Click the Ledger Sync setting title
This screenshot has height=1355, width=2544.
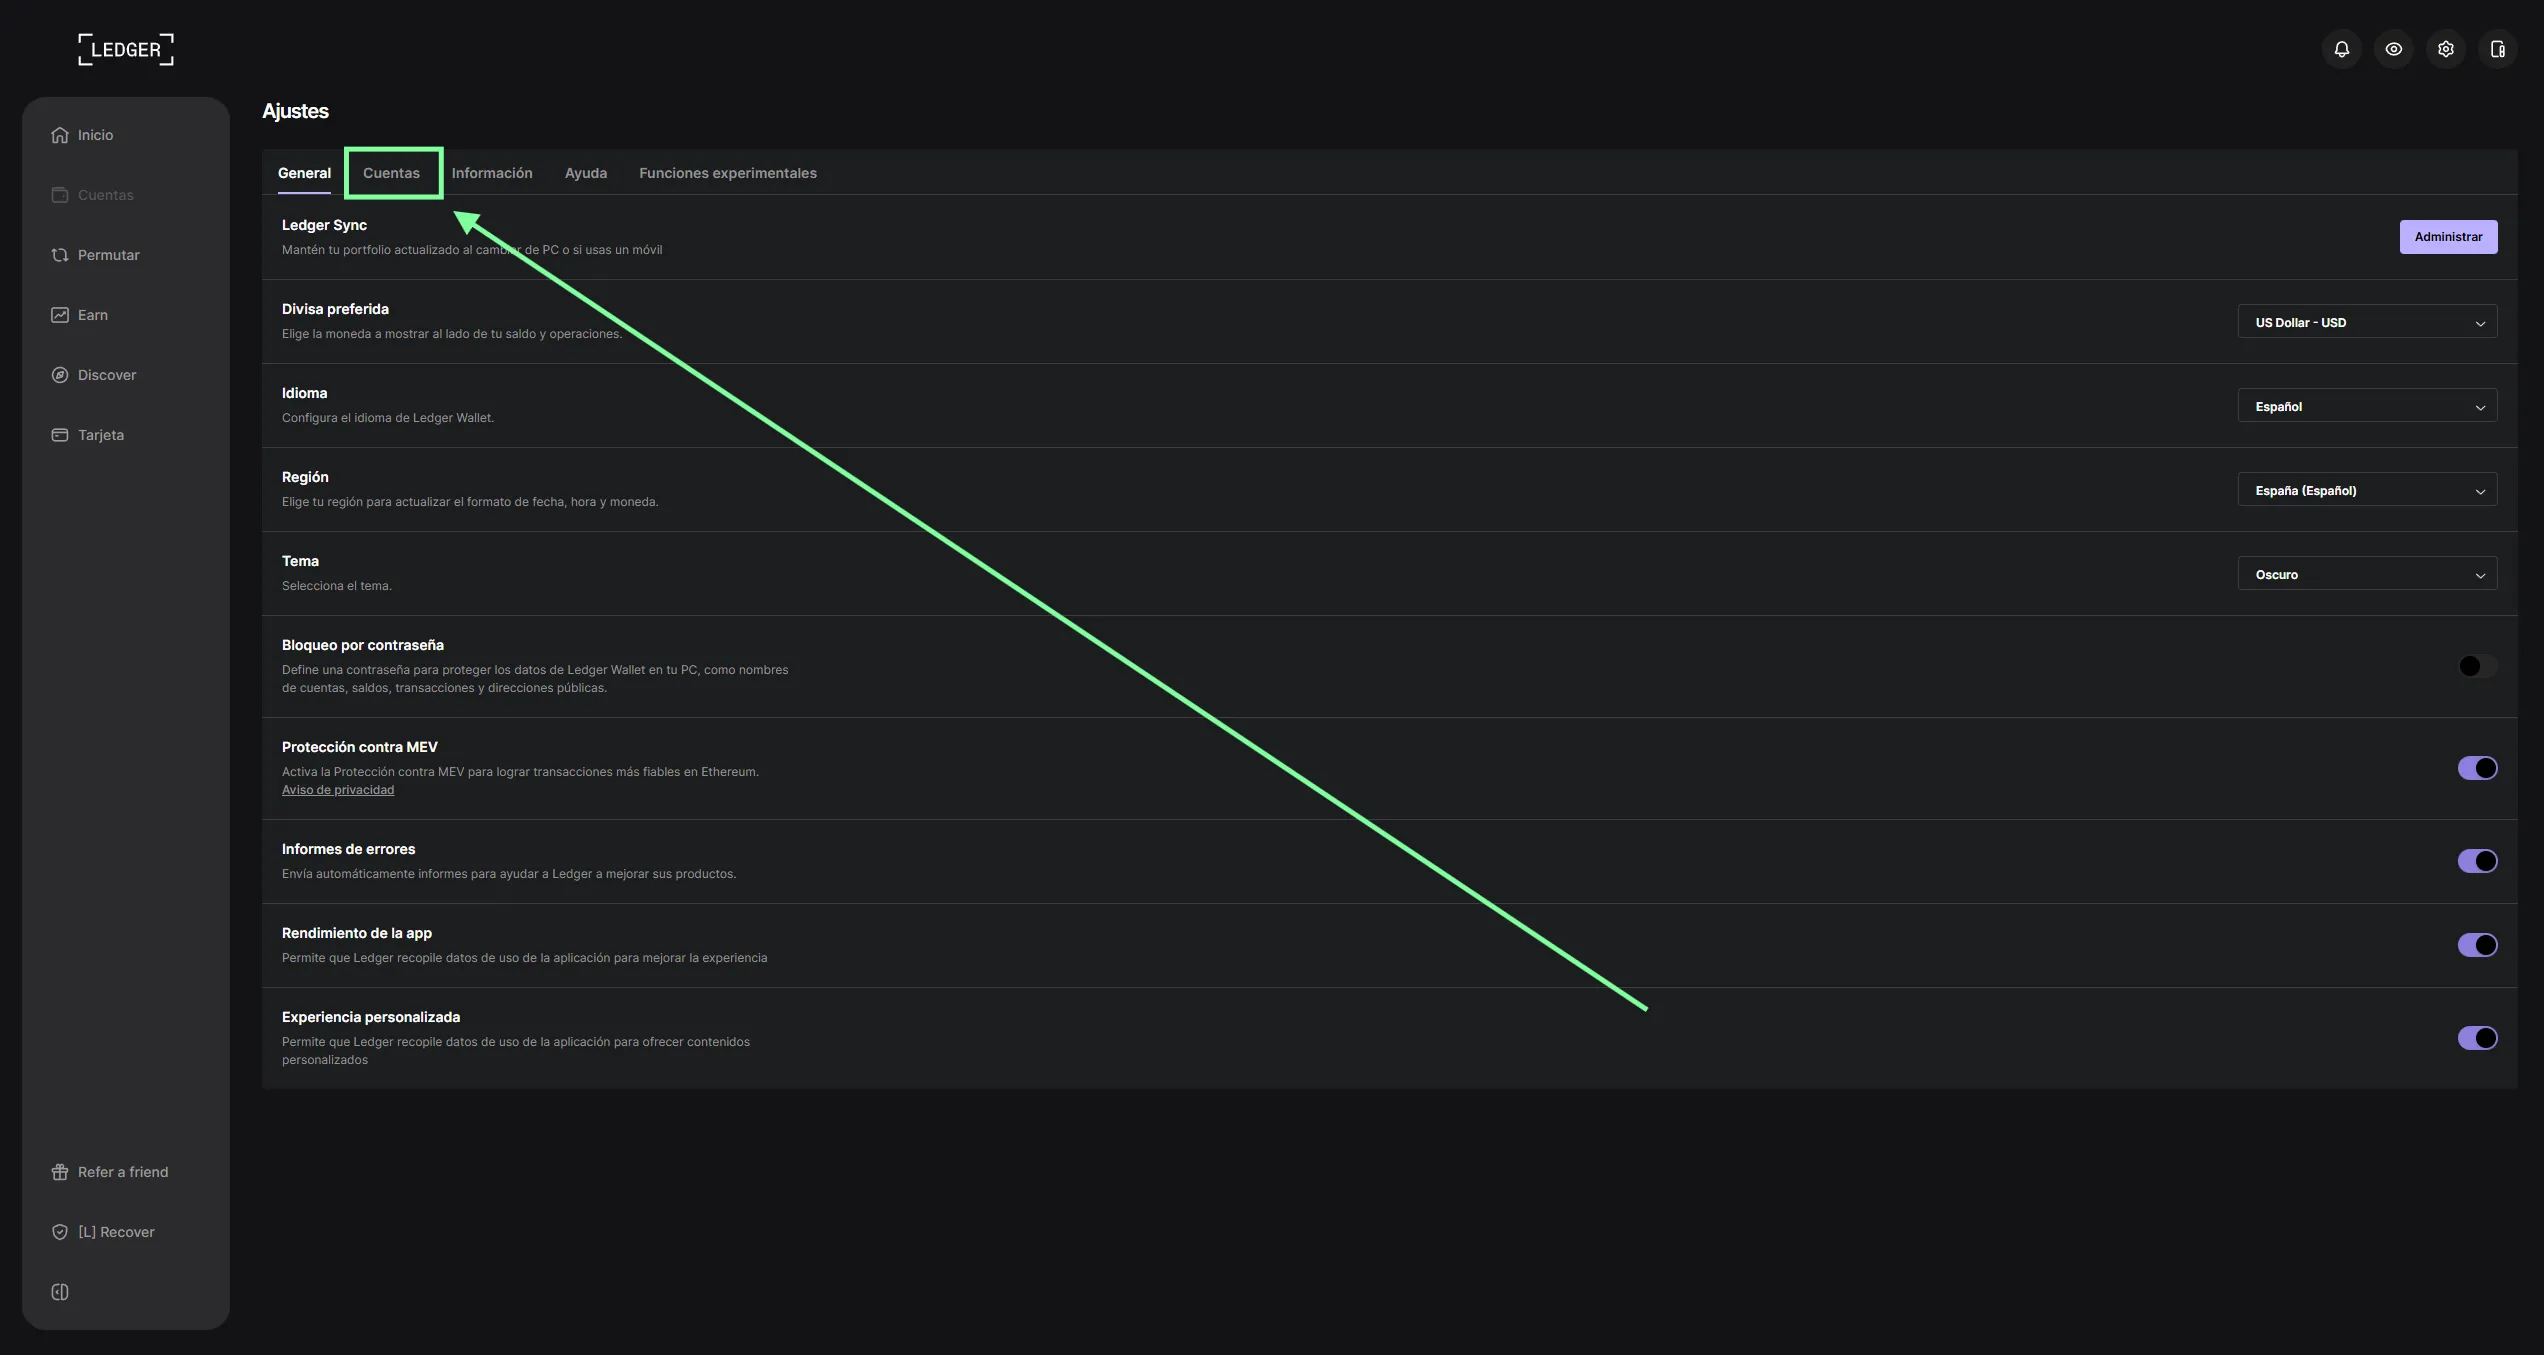click(324, 225)
